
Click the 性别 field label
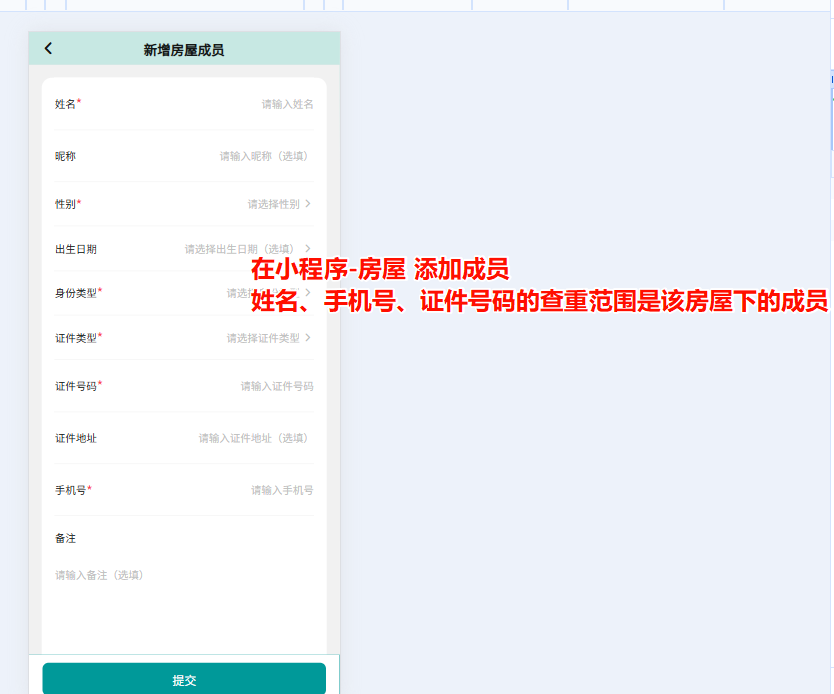pyautogui.click(x=68, y=203)
